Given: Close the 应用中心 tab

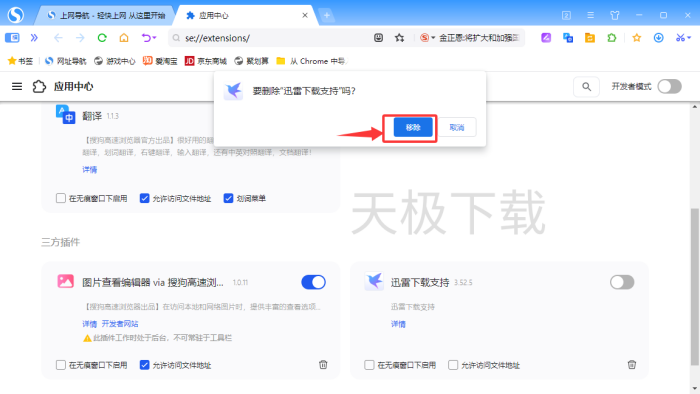Looking at the screenshot, I should click(x=305, y=15).
